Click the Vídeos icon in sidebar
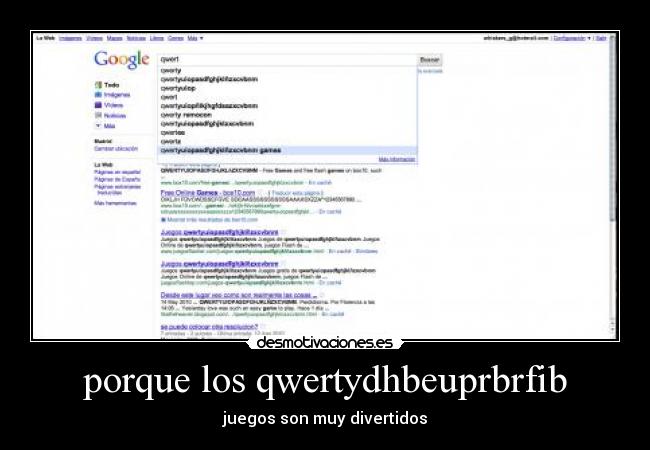Screen dimensions: 650x450 [x=98, y=105]
